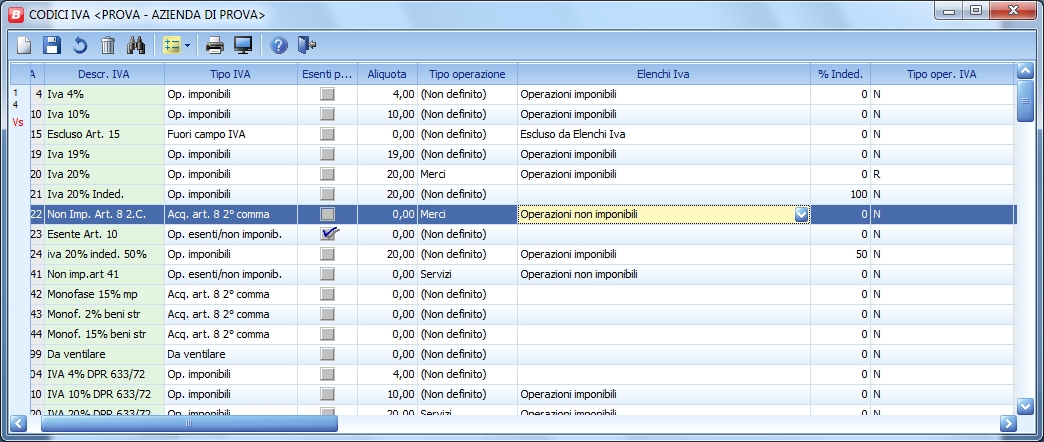Toggle Esenti checkbox for Da ventilare
1044x442 pixels.
tap(328, 354)
